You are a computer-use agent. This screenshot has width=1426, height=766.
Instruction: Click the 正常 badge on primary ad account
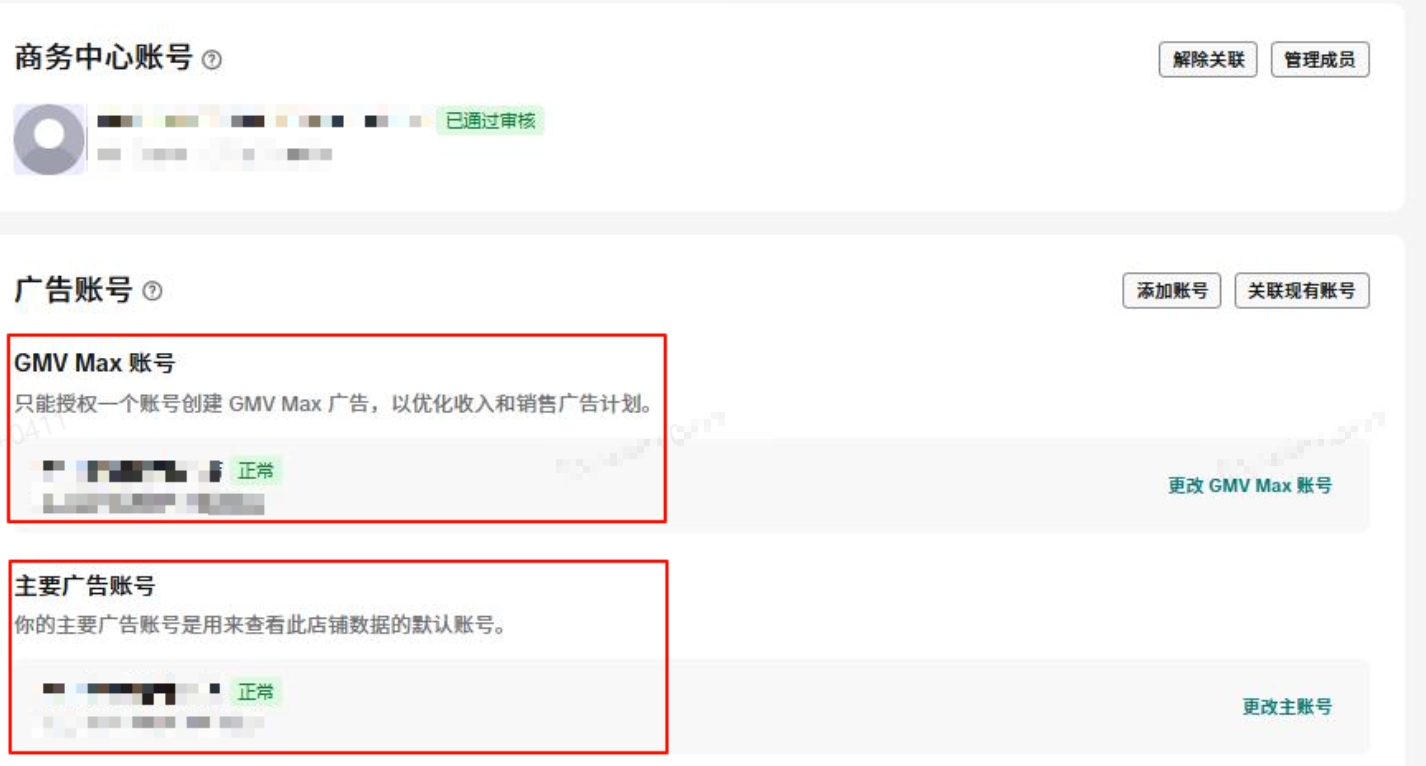(256, 691)
